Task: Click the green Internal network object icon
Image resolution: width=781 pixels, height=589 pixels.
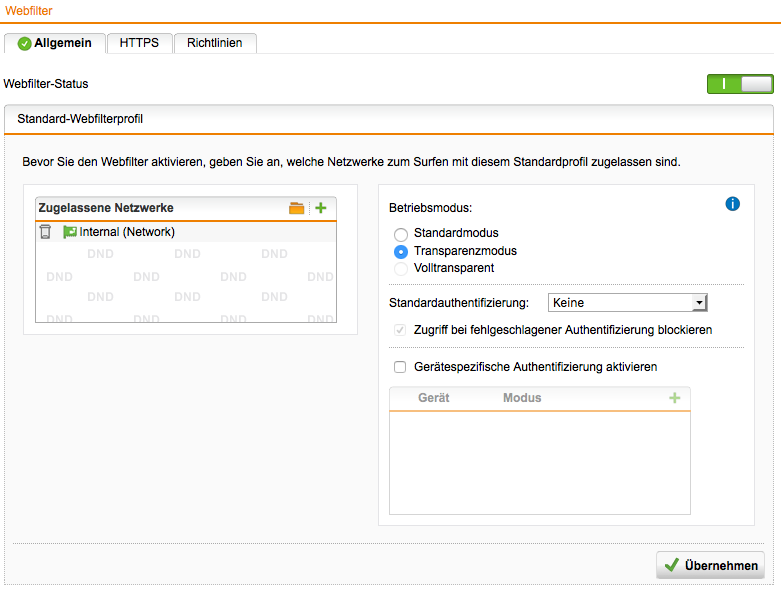Action: (70, 232)
